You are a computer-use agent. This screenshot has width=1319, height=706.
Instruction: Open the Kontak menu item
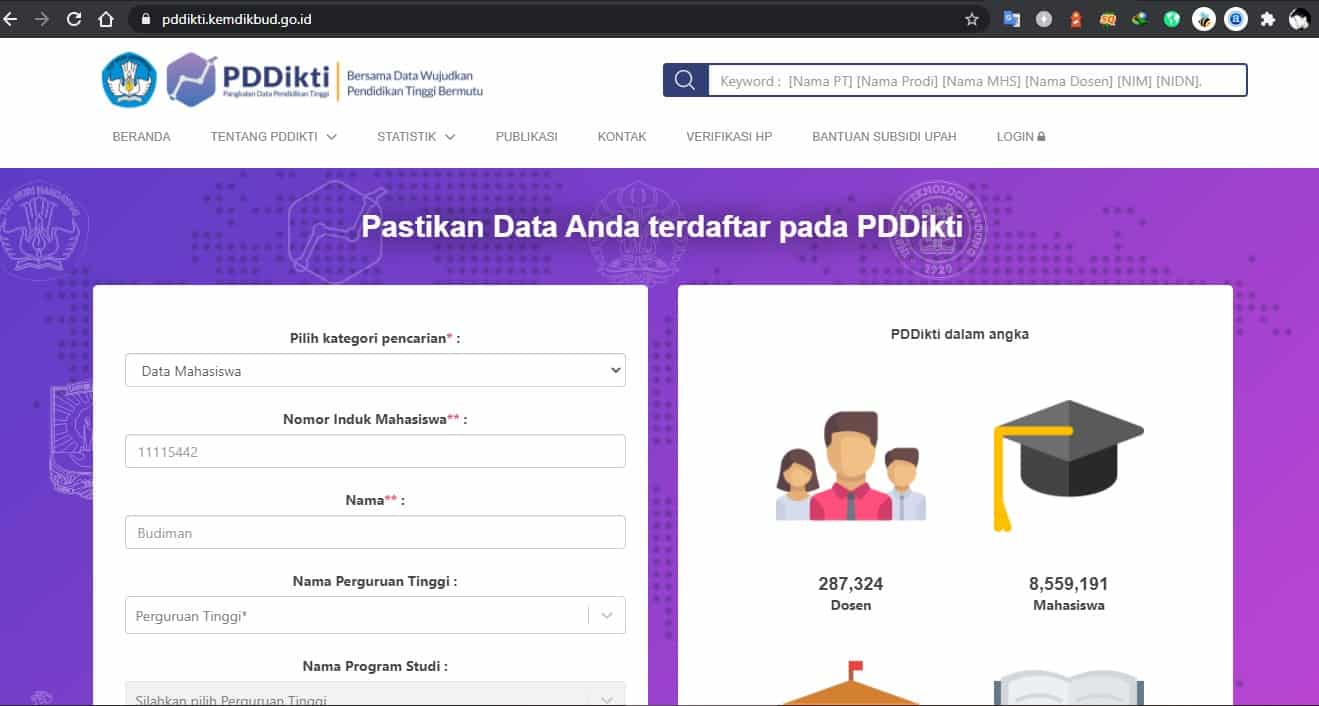click(x=622, y=137)
